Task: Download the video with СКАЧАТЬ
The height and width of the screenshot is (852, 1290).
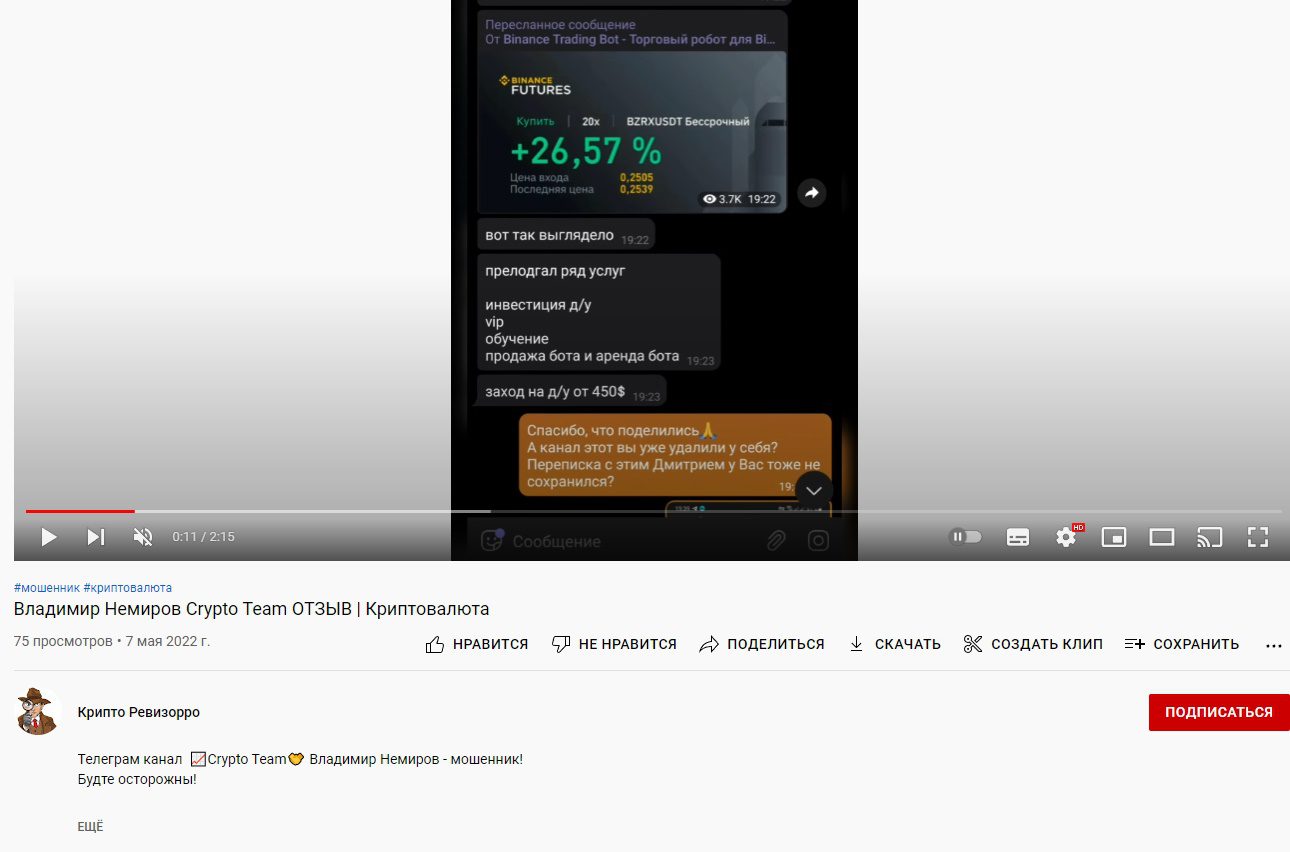Action: click(894, 644)
